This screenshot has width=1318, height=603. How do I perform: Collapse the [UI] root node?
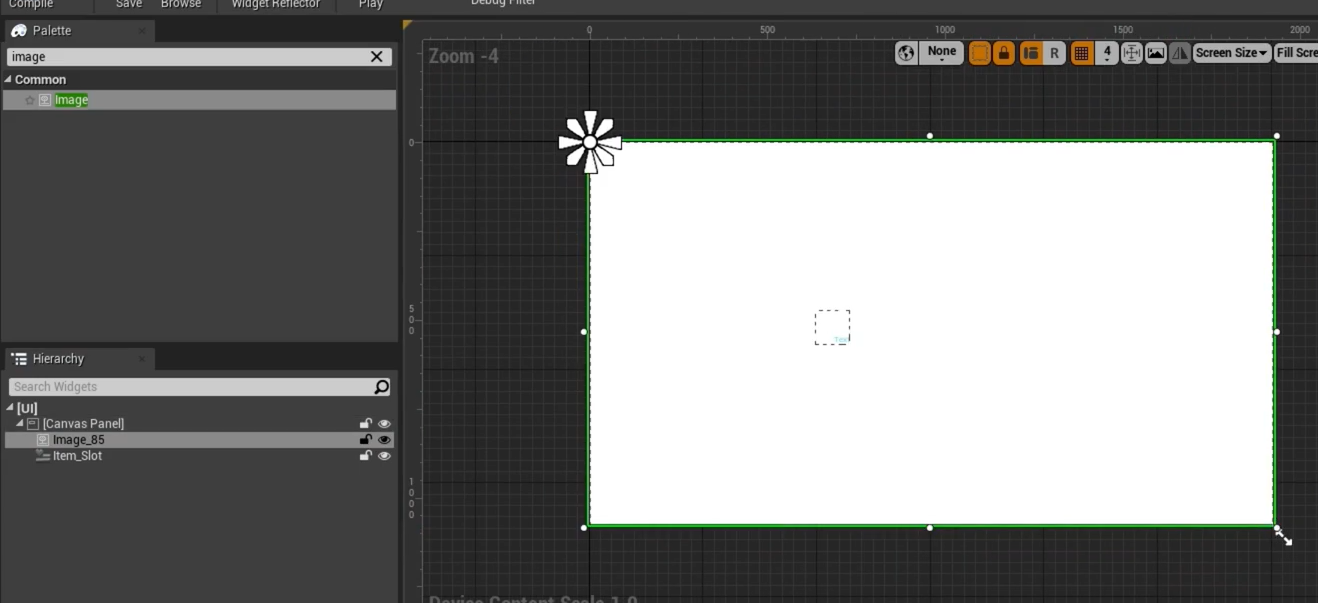[10, 408]
